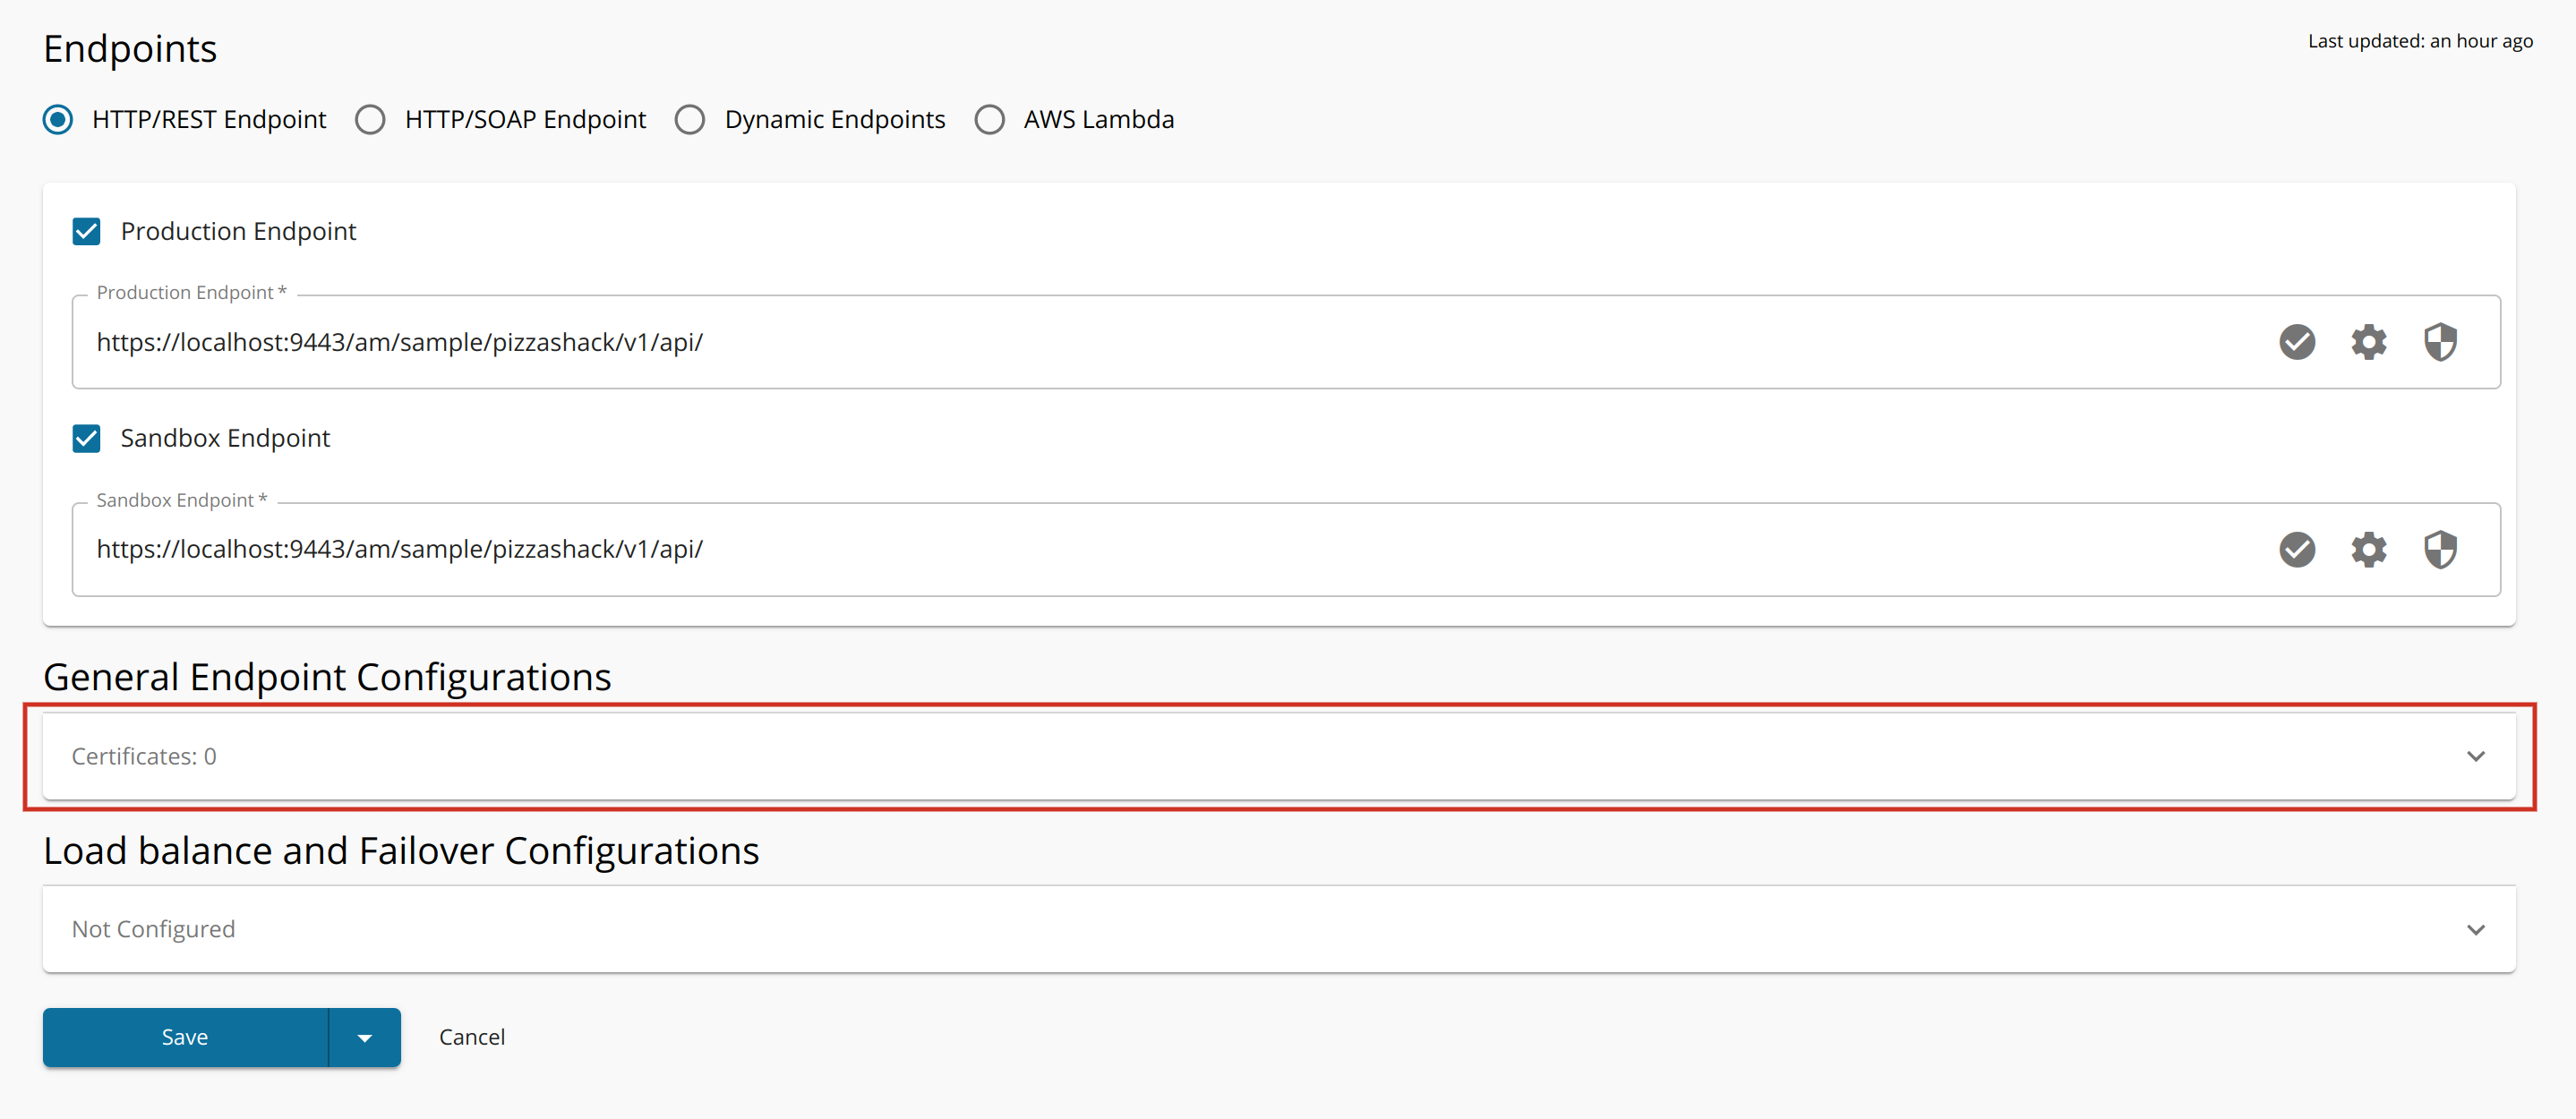Disable the Production Endpoint checkbox

point(86,231)
